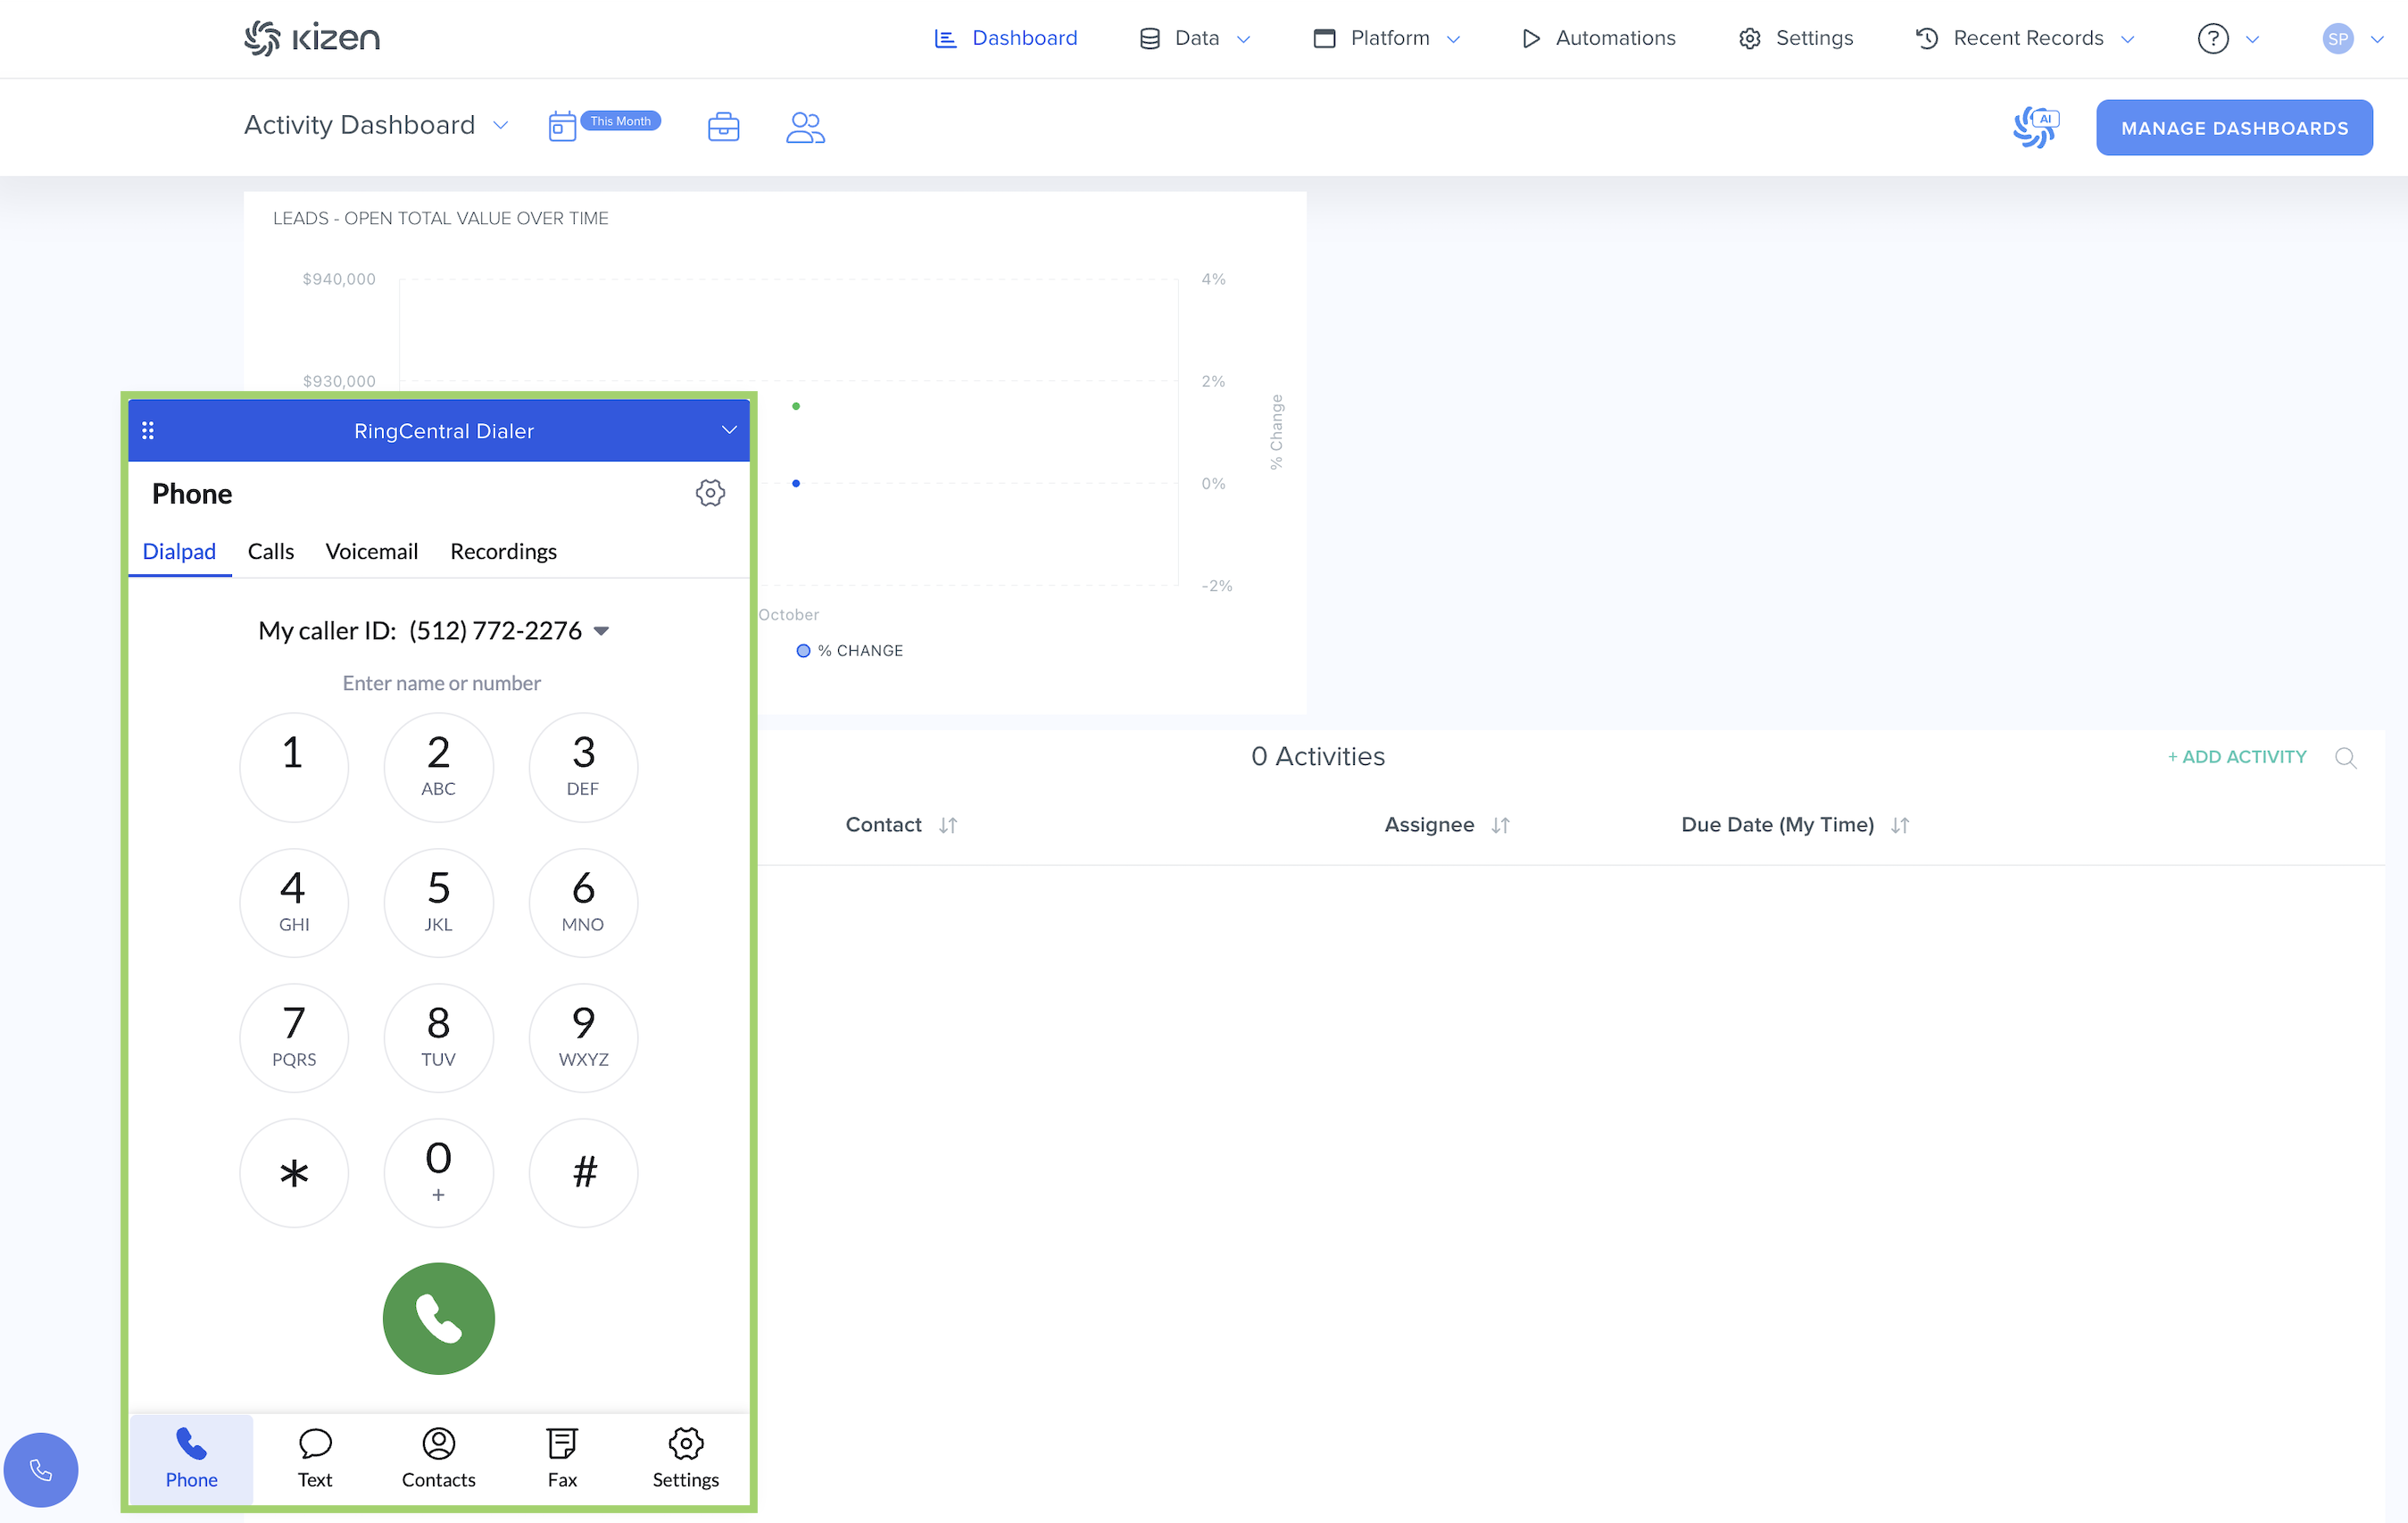Click the floating phone launcher bubble

(41, 1469)
